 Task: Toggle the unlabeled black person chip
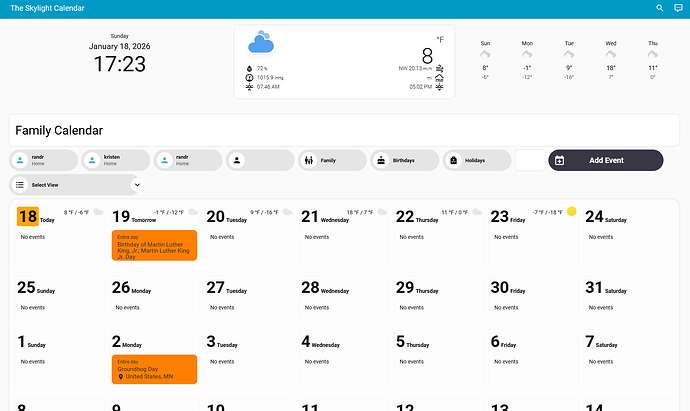click(260, 160)
